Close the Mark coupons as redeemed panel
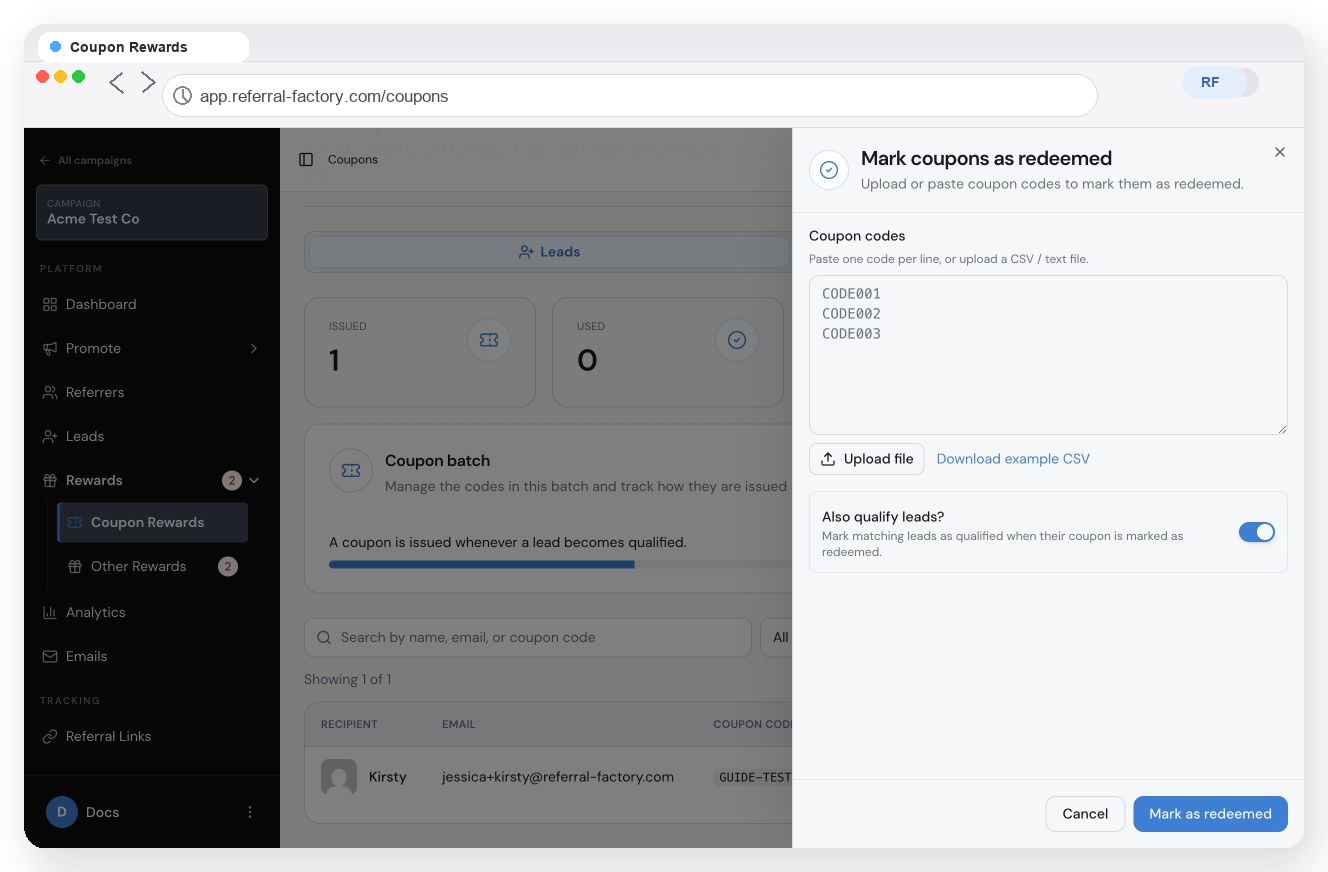Viewport: 1328px width, 872px height. click(x=1280, y=152)
